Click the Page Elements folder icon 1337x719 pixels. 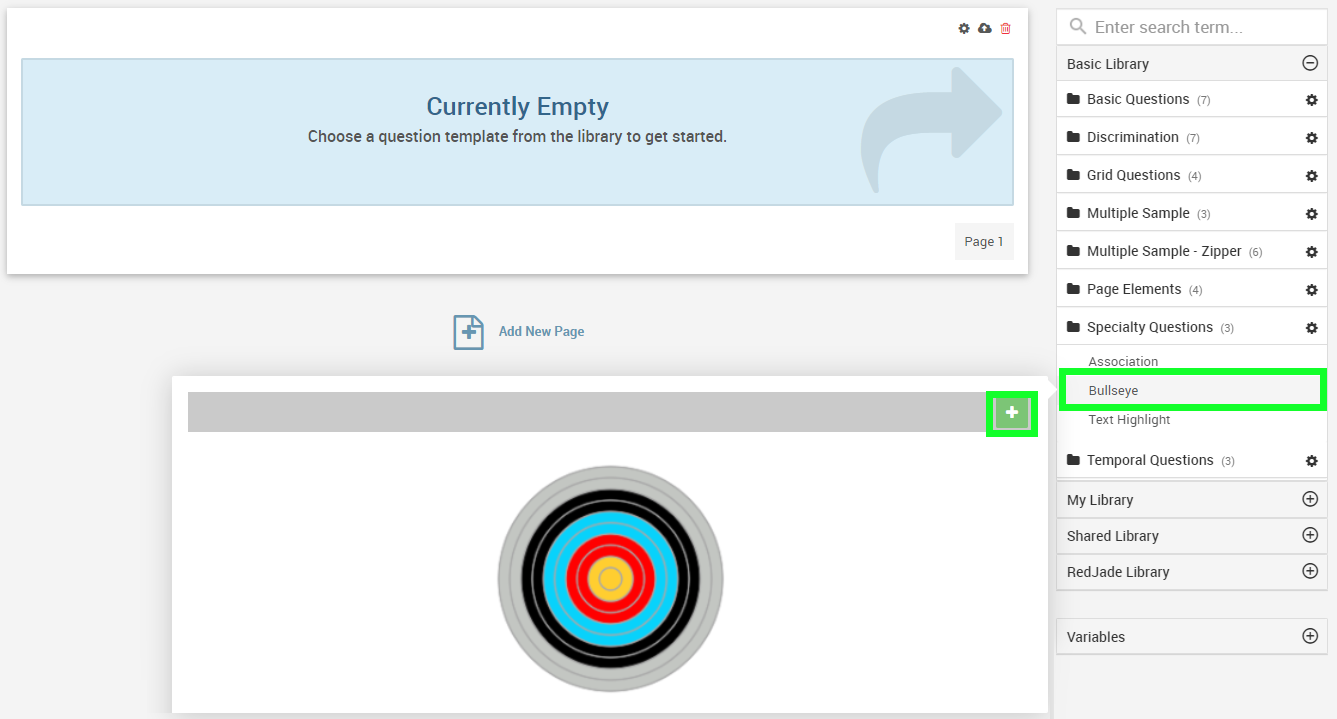click(x=1073, y=289)
